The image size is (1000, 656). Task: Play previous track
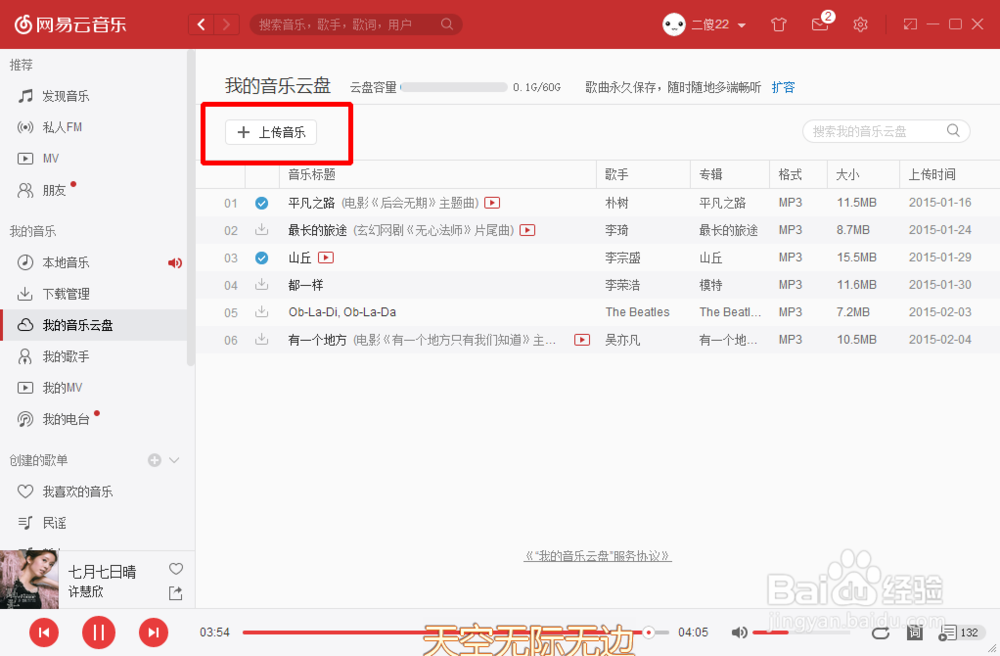pos(44,632)
